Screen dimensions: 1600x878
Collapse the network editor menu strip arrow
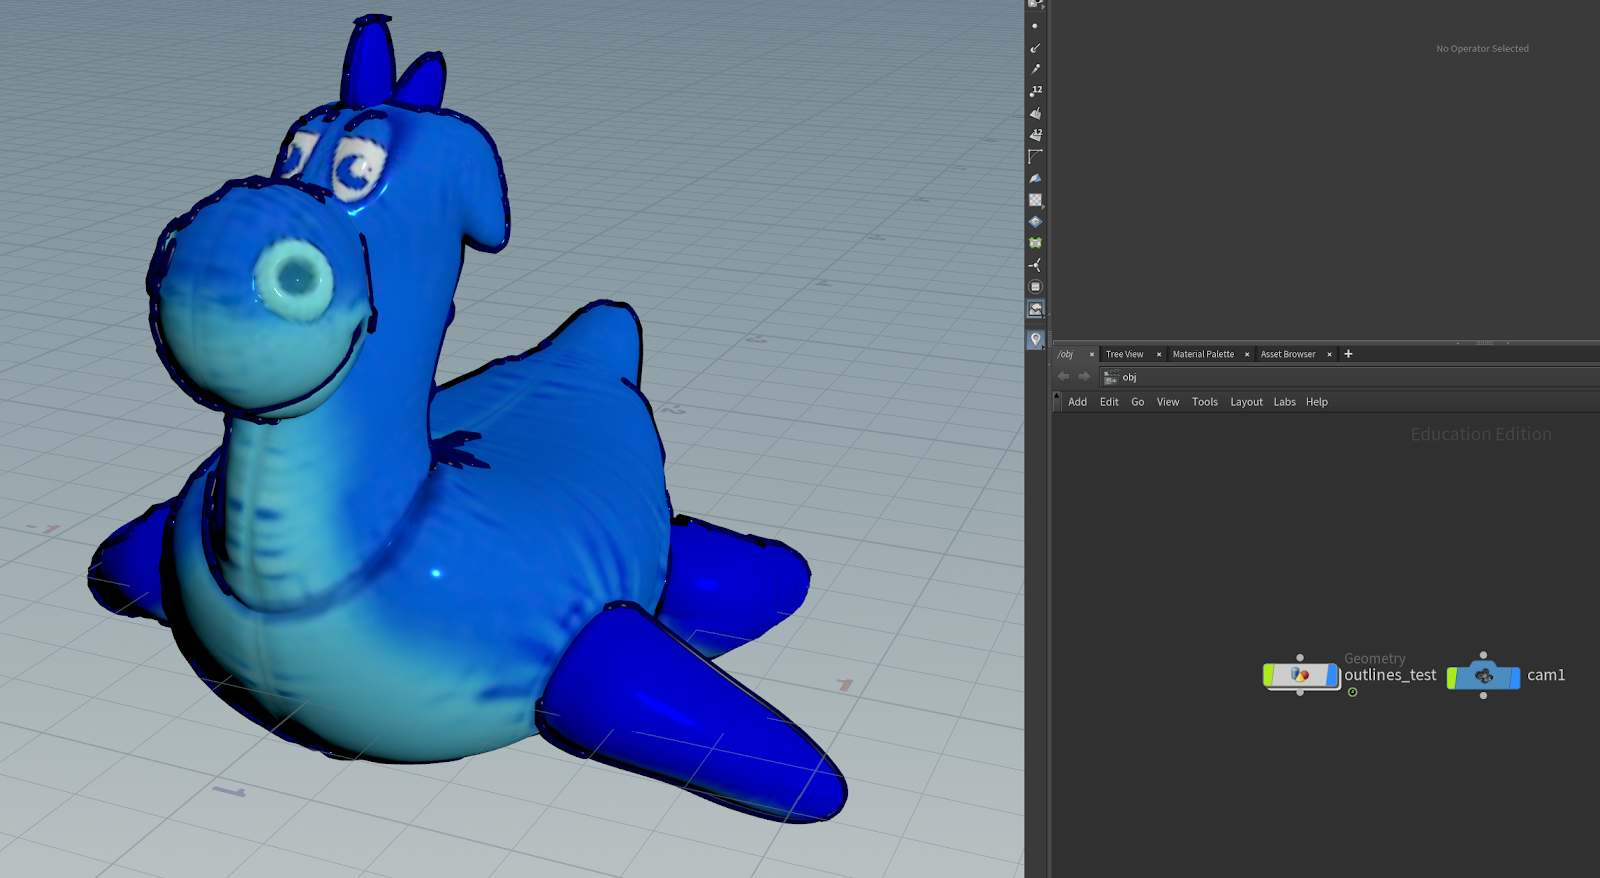point(1058,402)
